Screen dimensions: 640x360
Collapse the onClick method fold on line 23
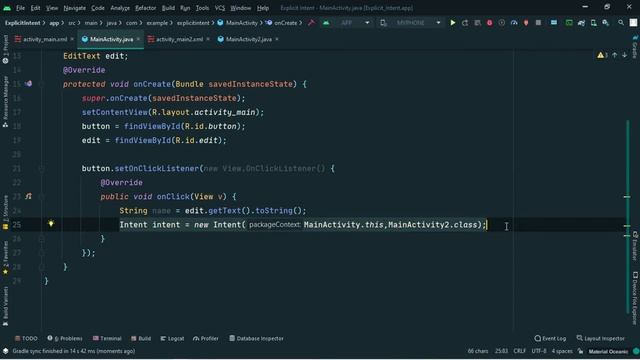pos(42,196)
